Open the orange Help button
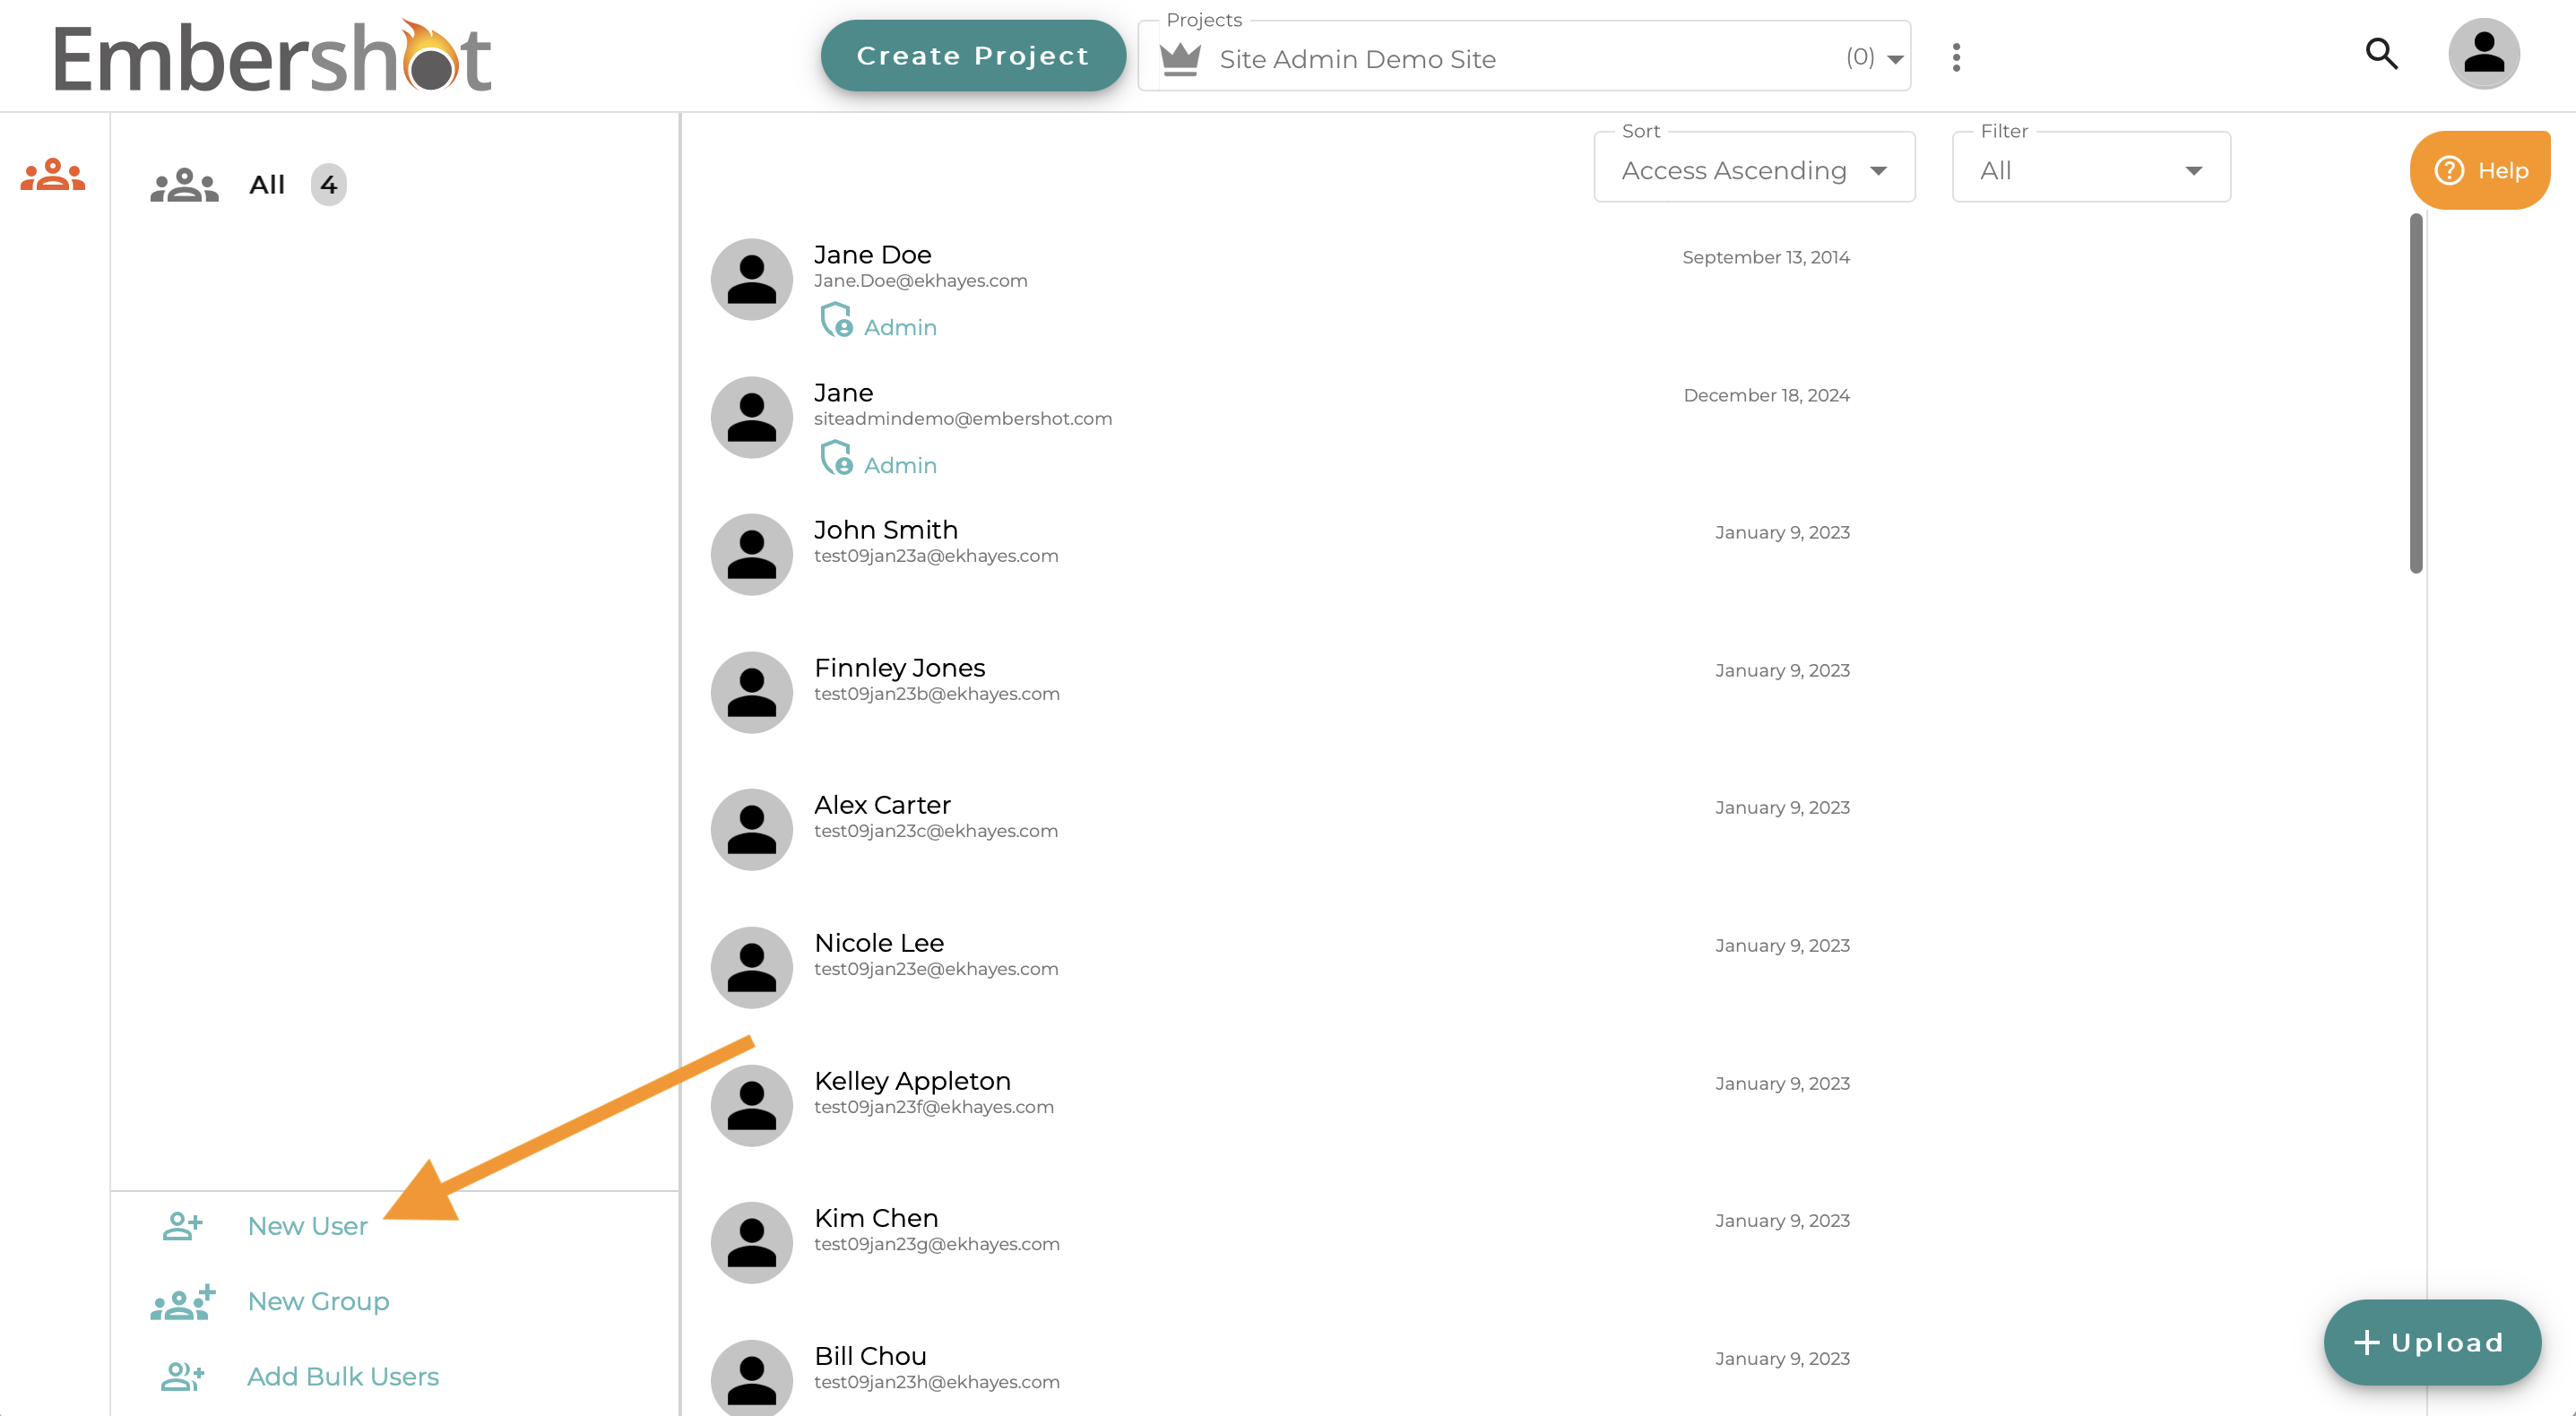Viewport: 2576px width, 1416px height. (2480, 170)
